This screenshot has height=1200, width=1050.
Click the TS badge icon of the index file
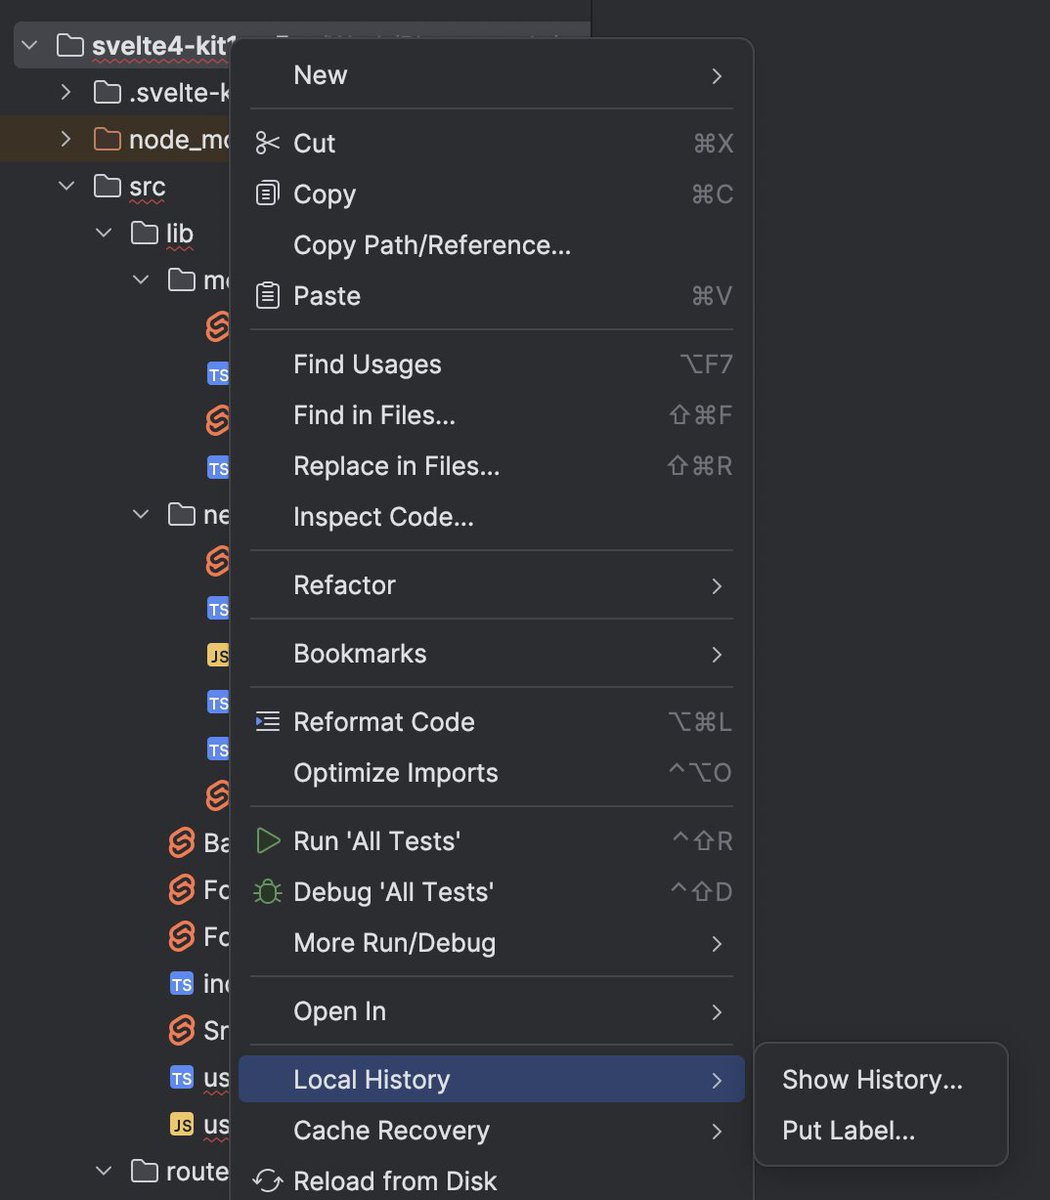(x=182, y=984)
